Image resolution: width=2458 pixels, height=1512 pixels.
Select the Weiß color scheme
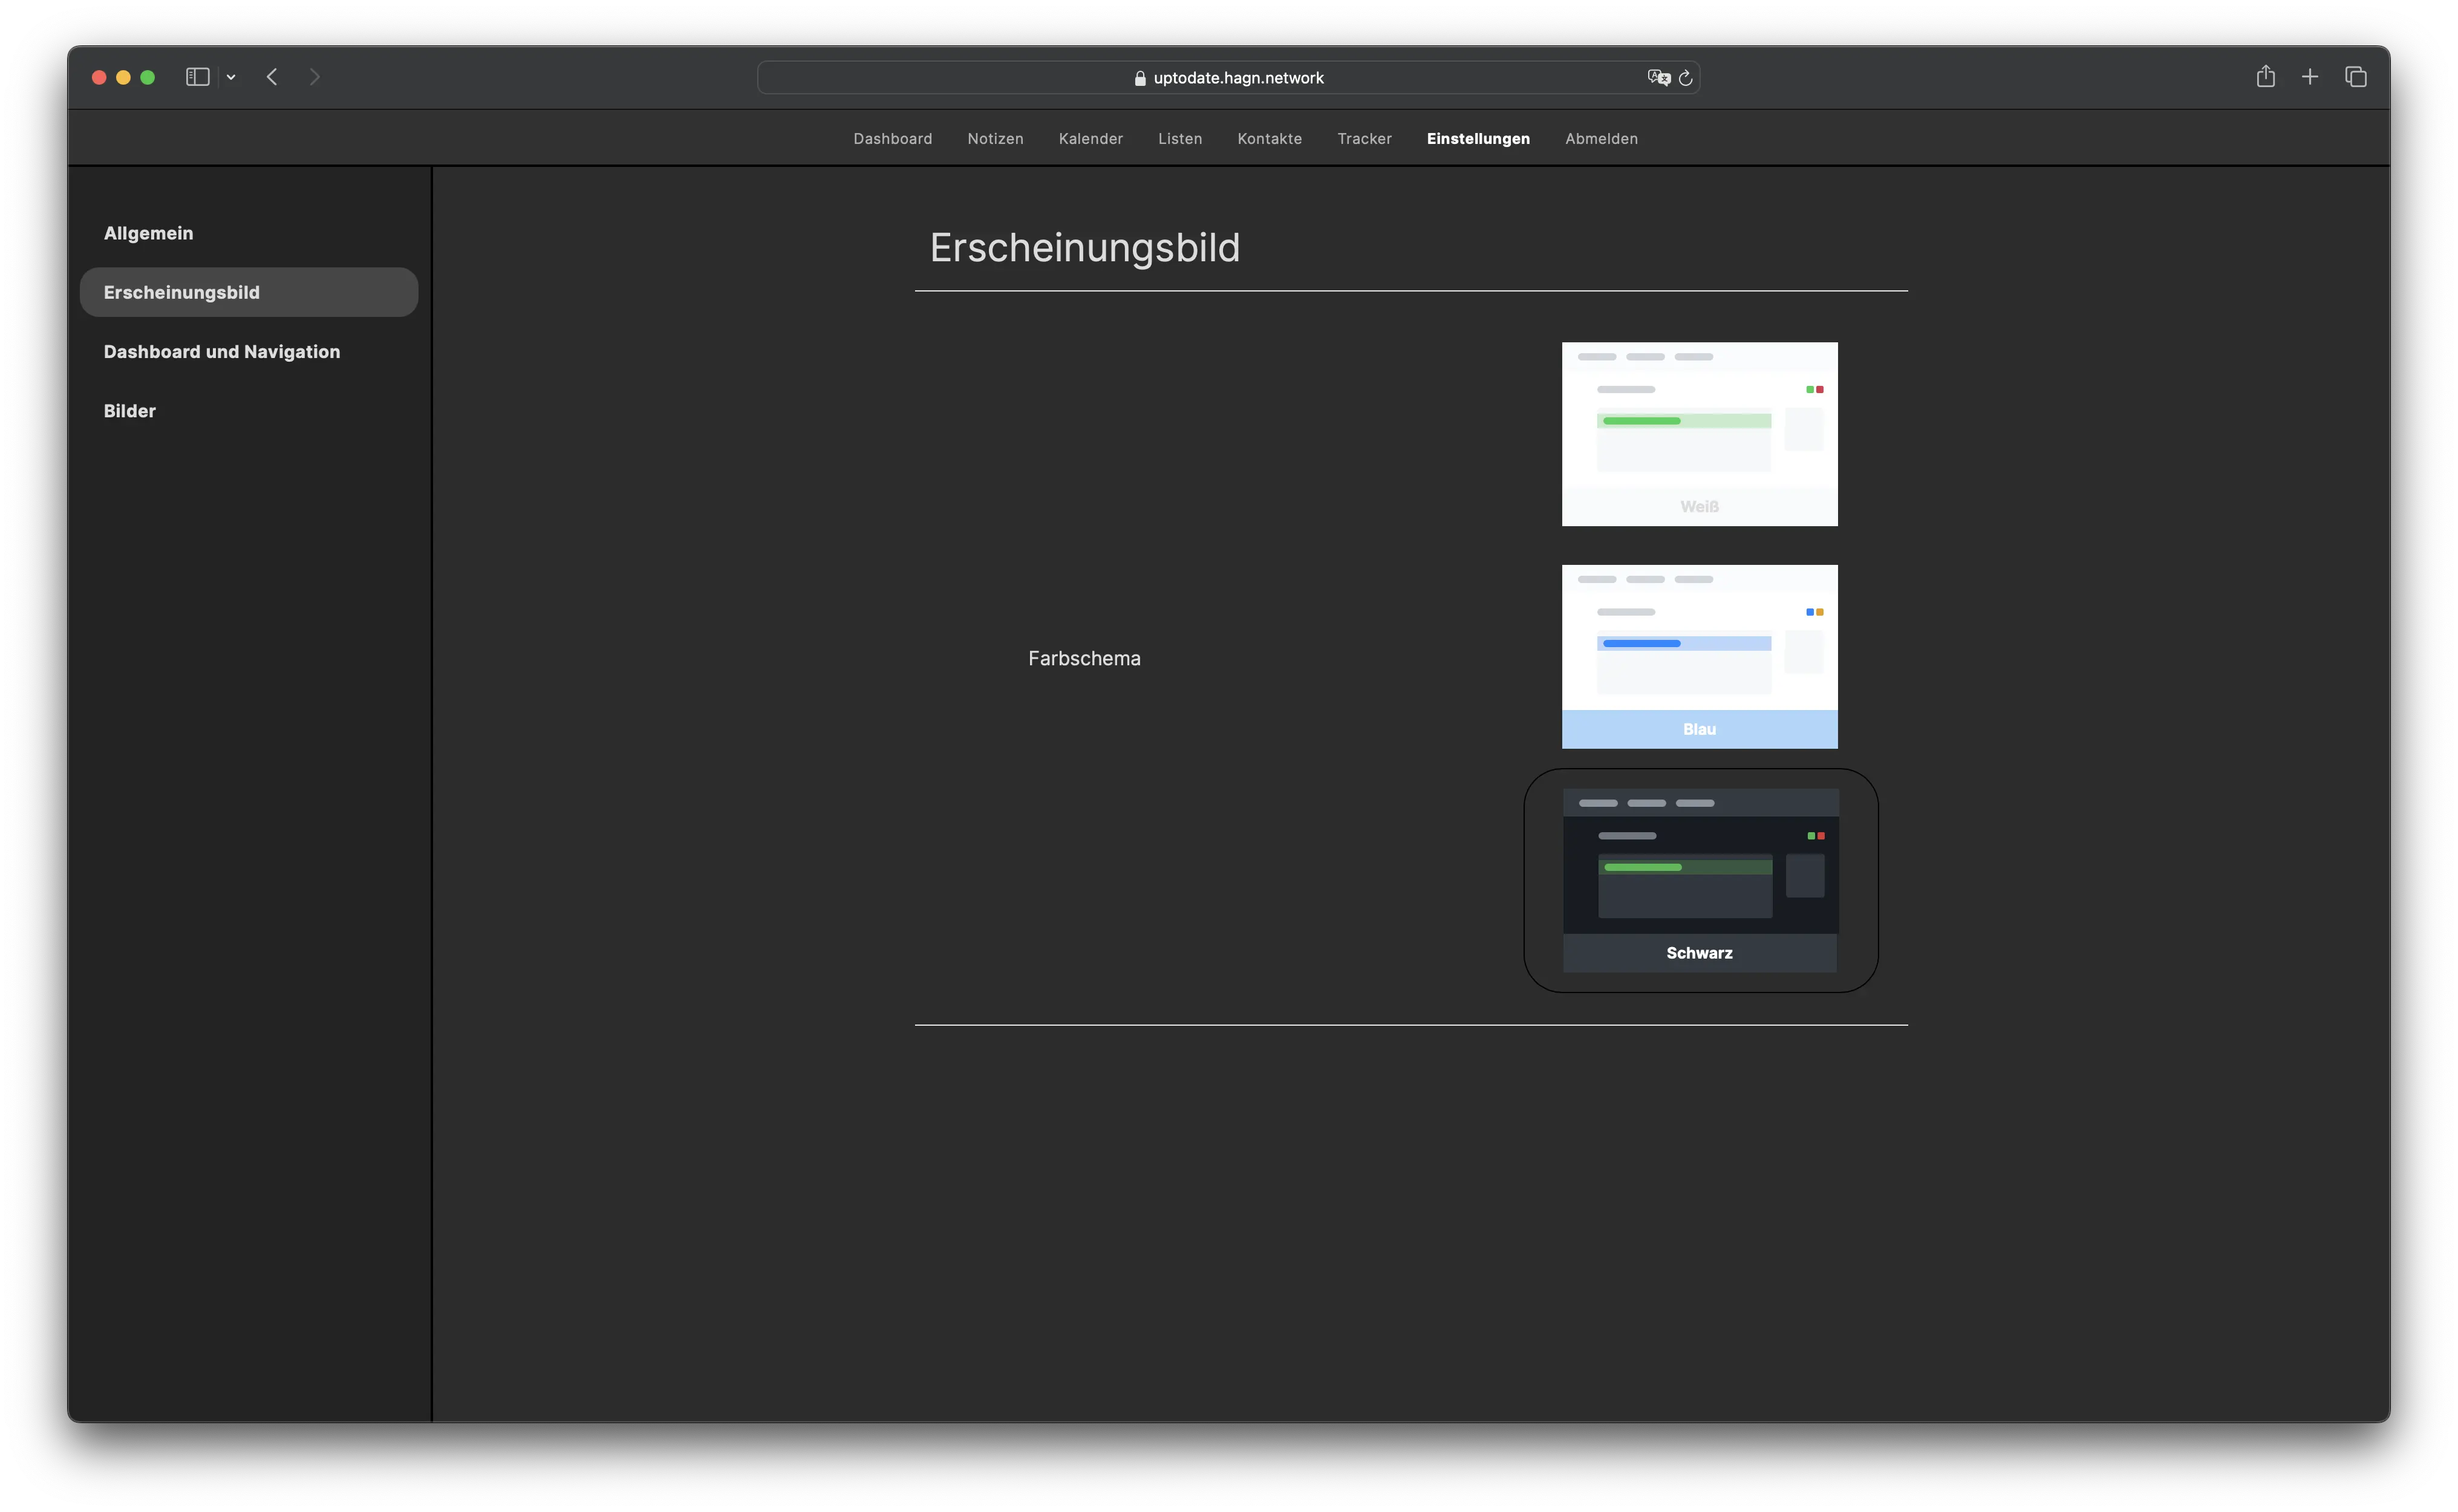(x=1699, y=434)
